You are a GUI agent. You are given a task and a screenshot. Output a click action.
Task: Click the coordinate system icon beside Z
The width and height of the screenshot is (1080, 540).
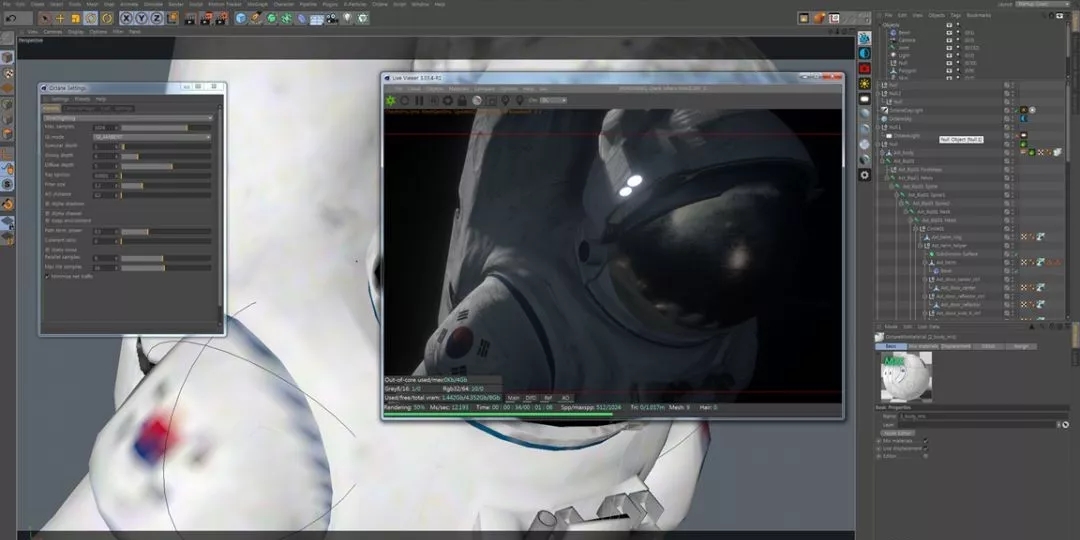click(x=172, y=19)
